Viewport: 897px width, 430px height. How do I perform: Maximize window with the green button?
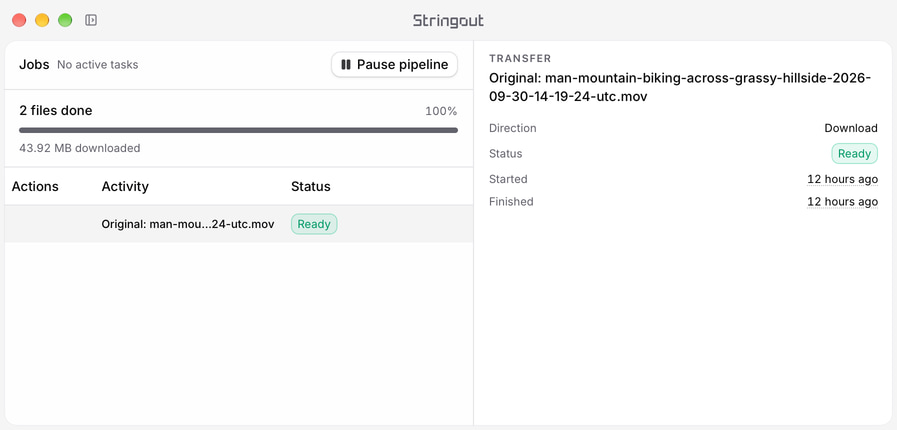[65, 20]
